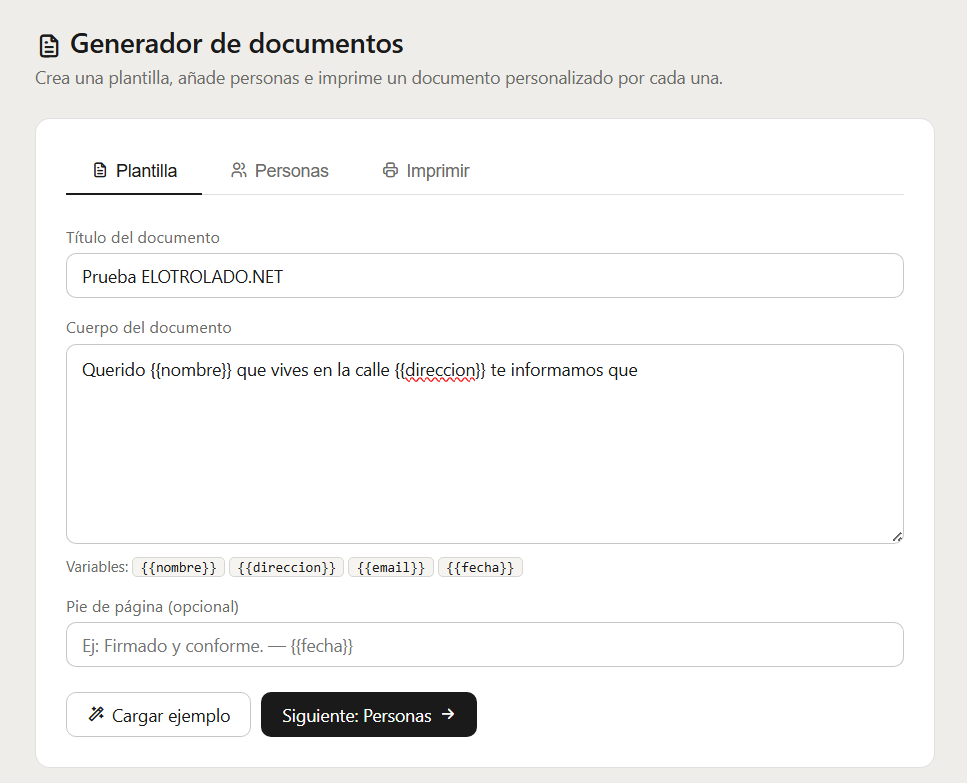This screenshot has width=967, height=783.
Task: Switch to the Plantilla tab
Action: point(134,171)
